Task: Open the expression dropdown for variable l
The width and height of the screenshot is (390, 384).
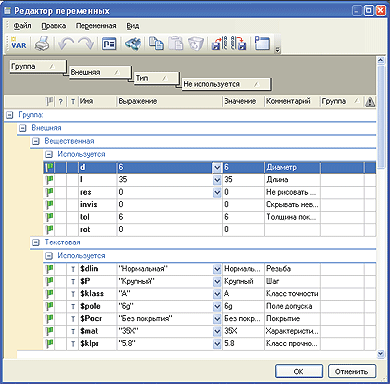Action: 217,180
